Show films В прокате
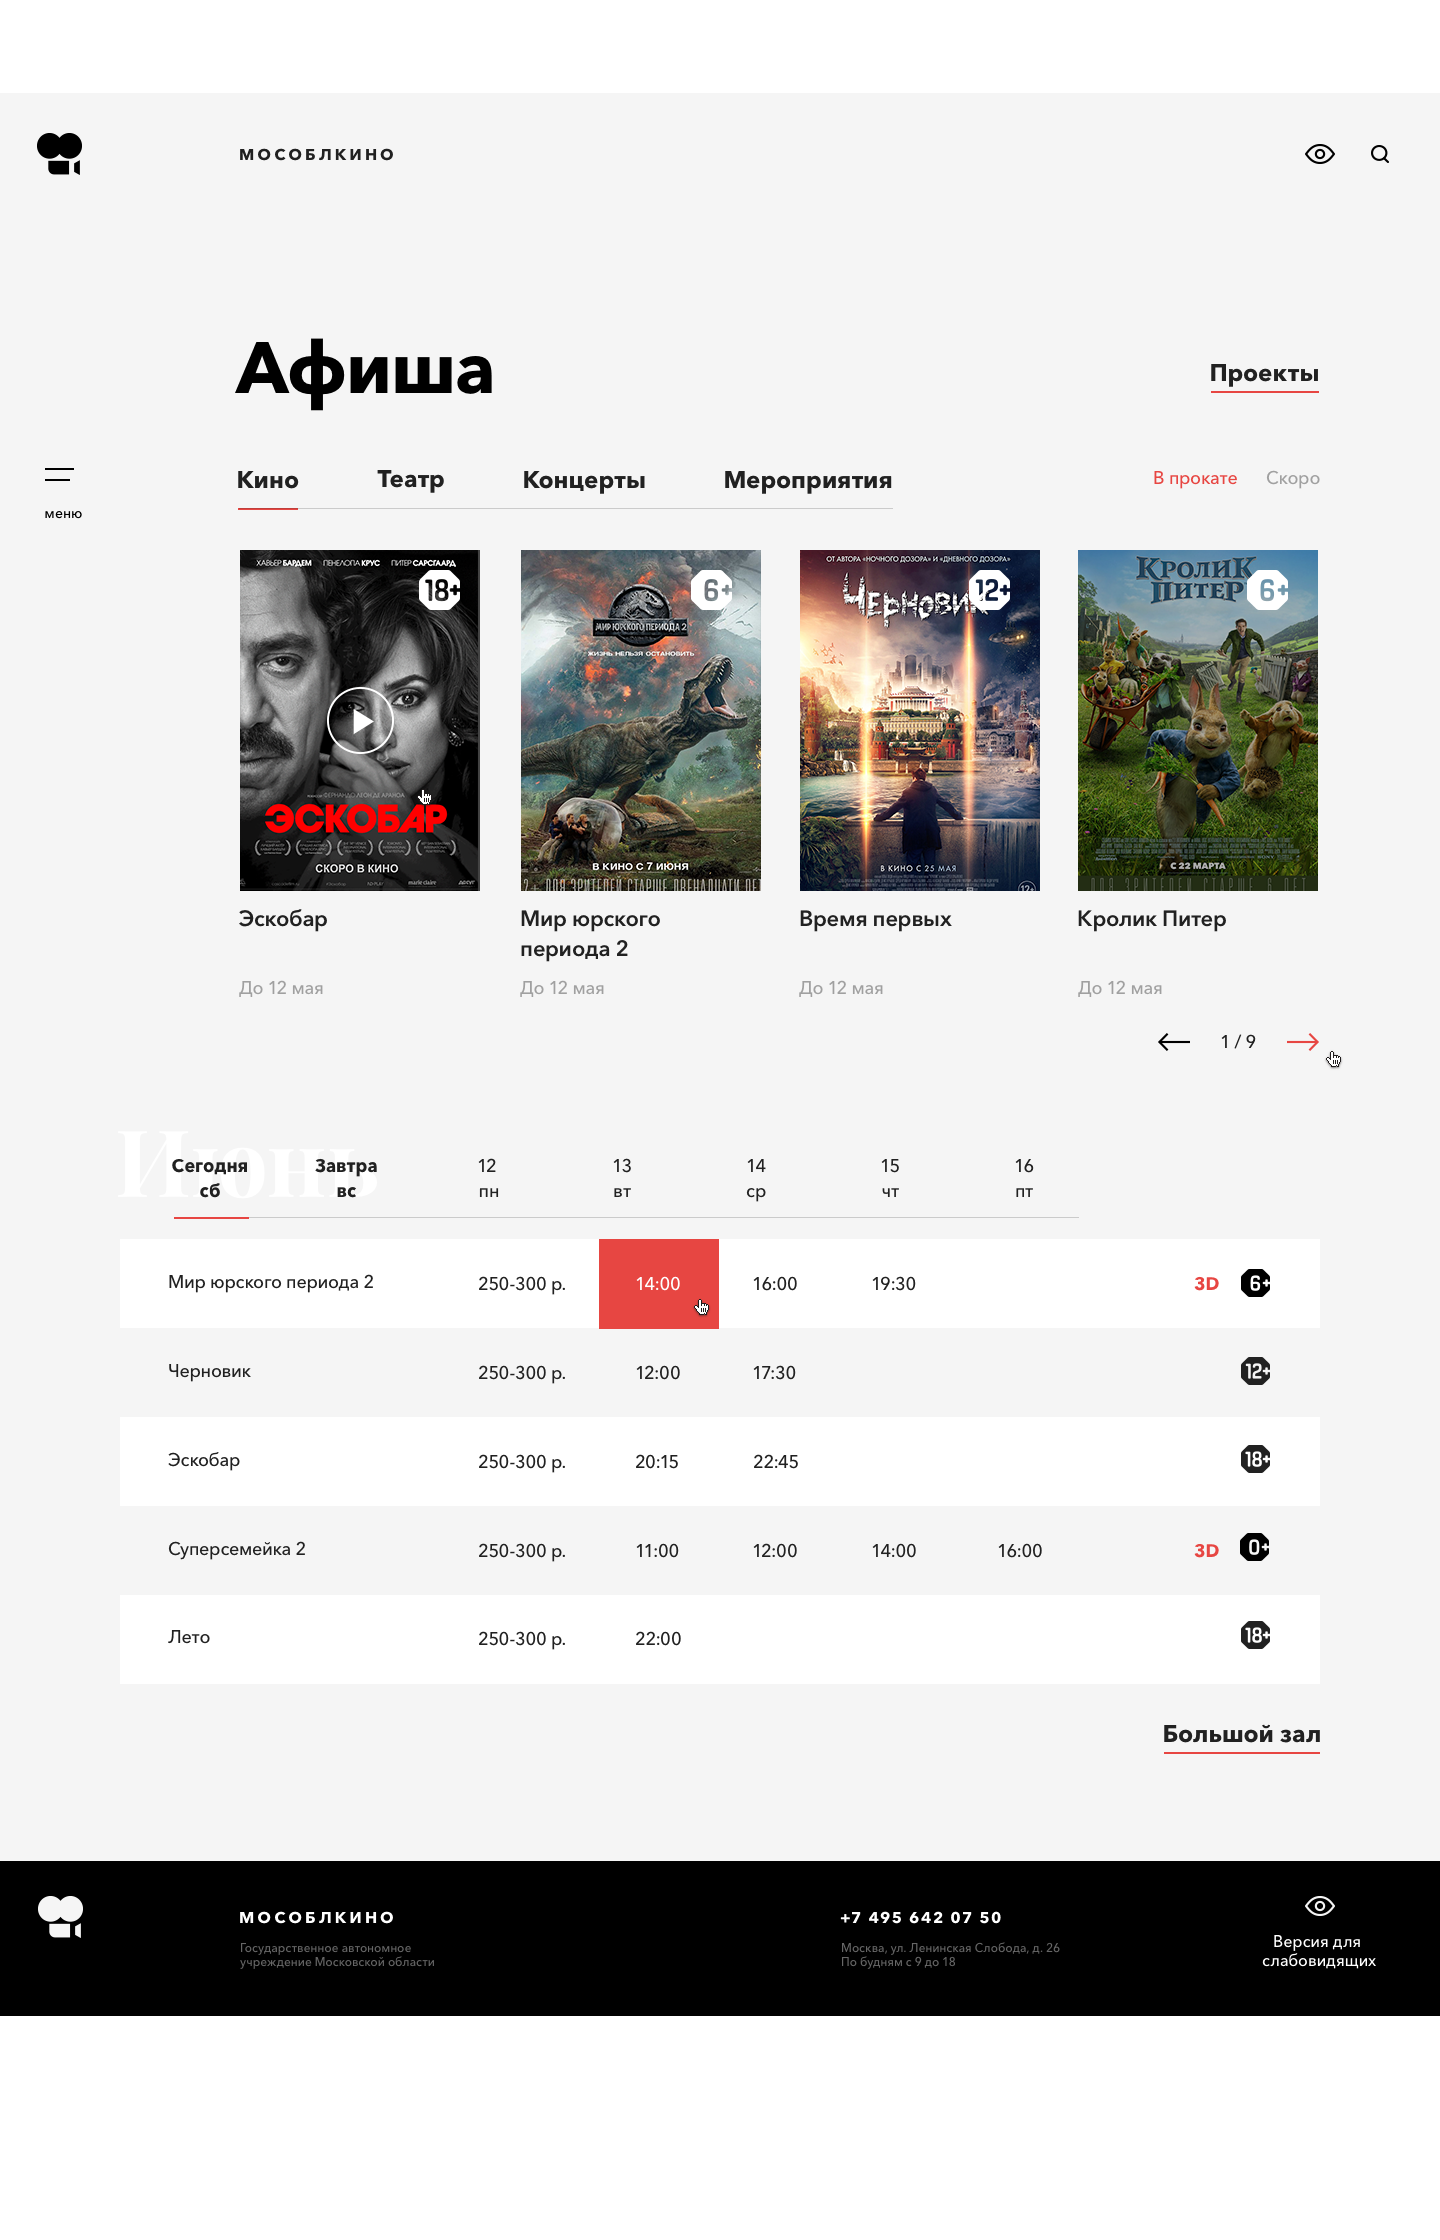This screenshot has height=2240, width=1440. pos(1195,478)
